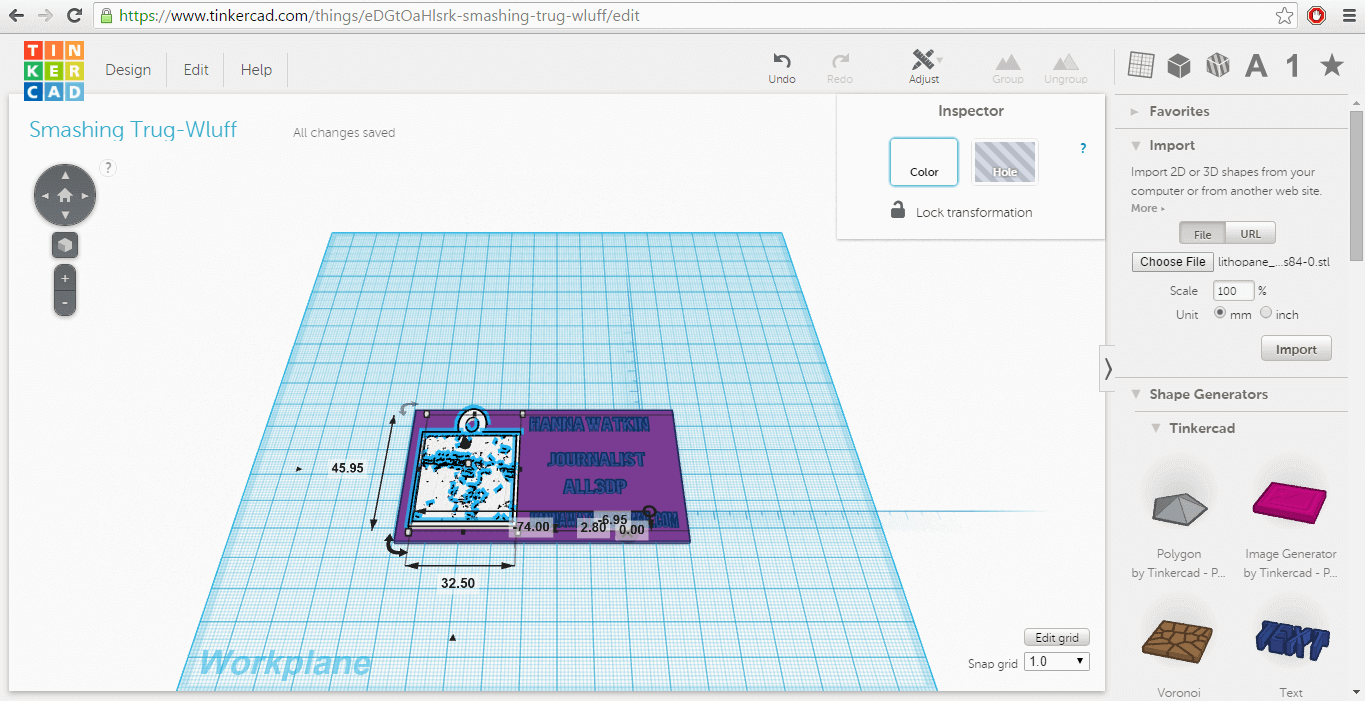Switch import source to File
This screenshot has height=701, width=1365.
point(1202,234)
